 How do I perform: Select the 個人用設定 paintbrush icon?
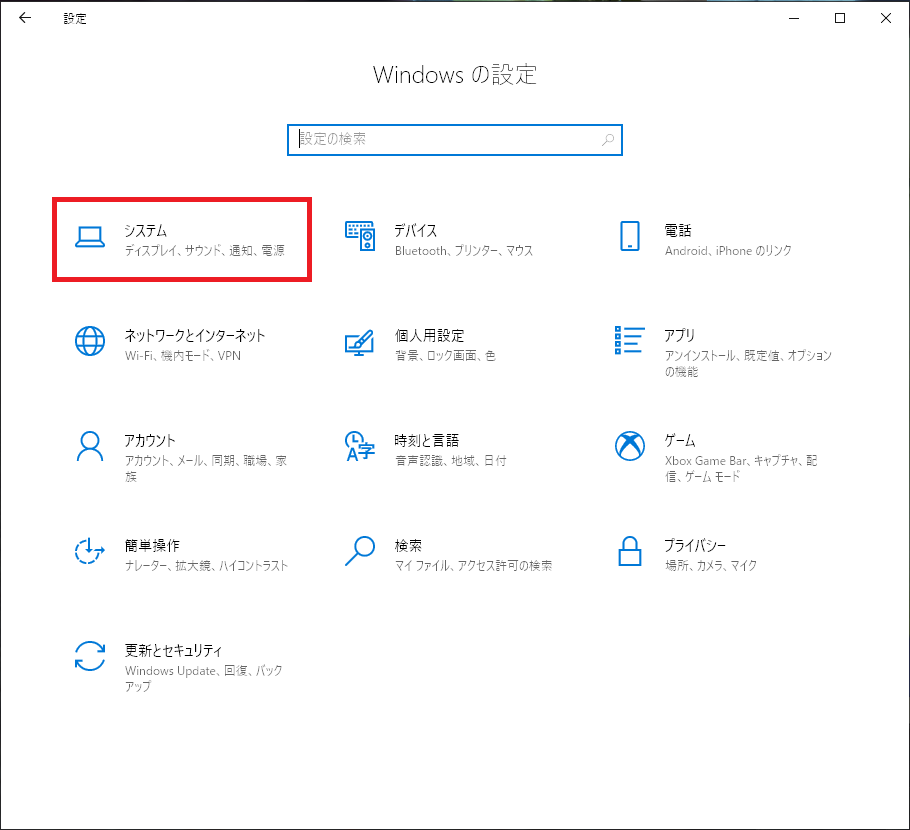[x=359, y=341]
